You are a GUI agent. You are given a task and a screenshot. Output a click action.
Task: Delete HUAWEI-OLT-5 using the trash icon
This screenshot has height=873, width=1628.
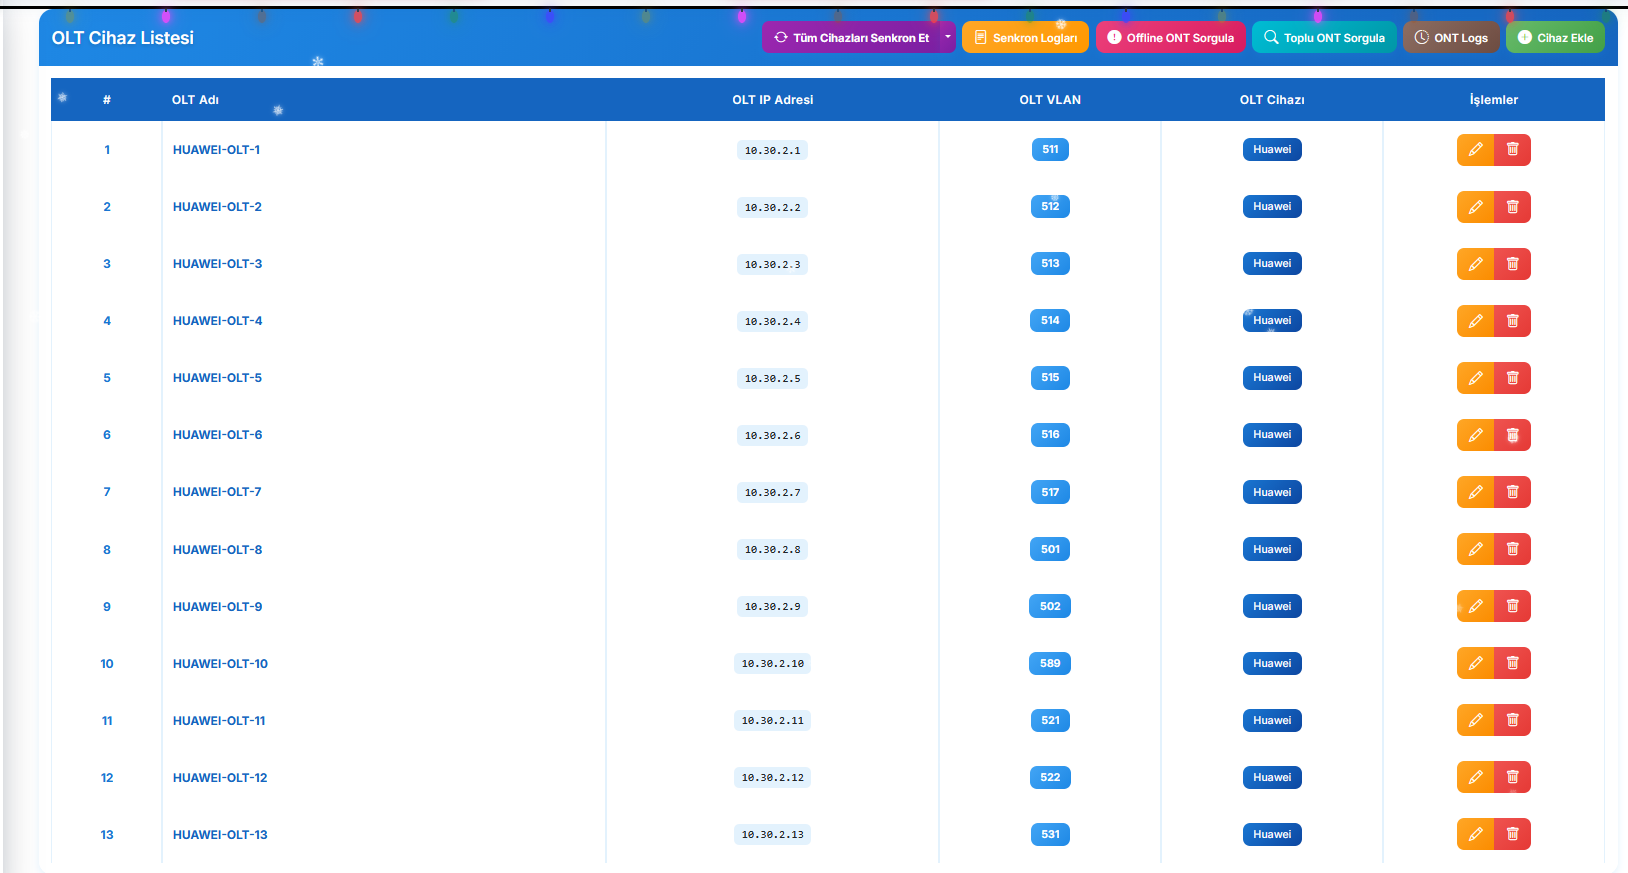tap(1512, 378)
